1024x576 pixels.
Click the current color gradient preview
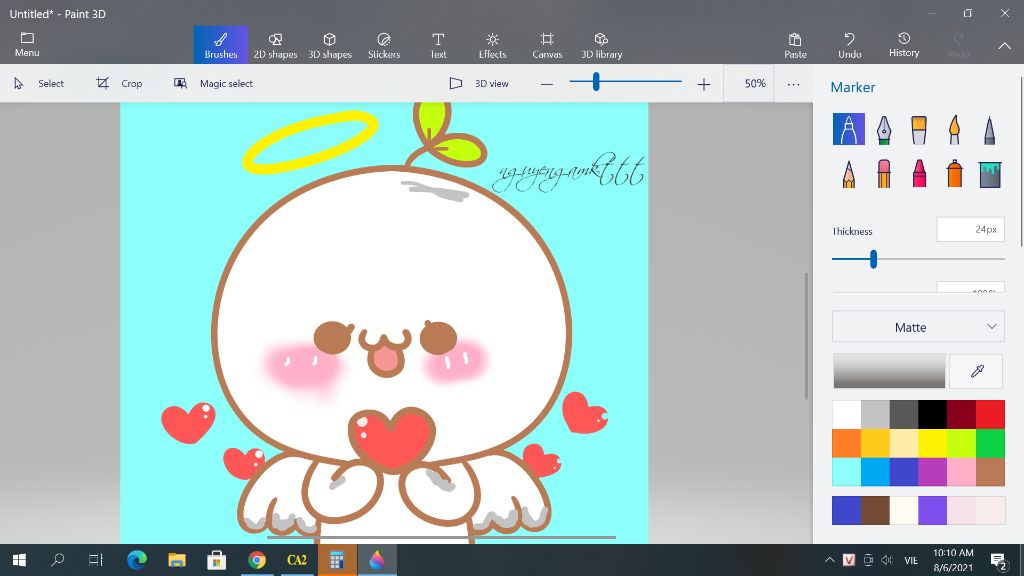click(889, 371)
